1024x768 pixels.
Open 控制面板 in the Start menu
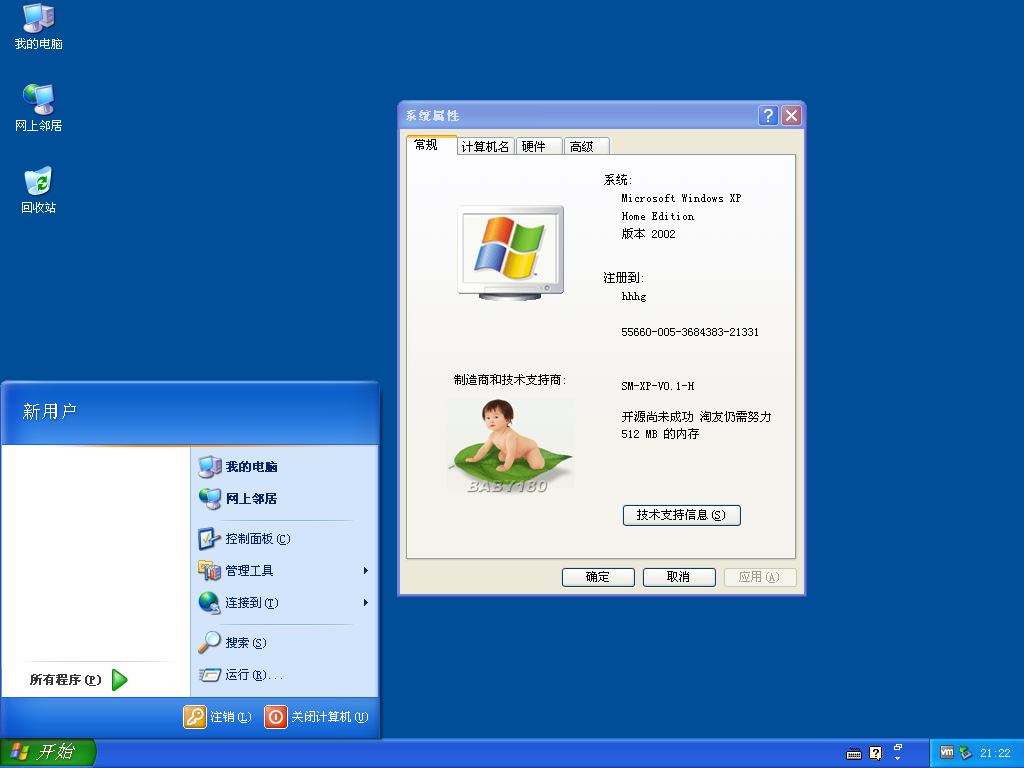pos(284,539)
